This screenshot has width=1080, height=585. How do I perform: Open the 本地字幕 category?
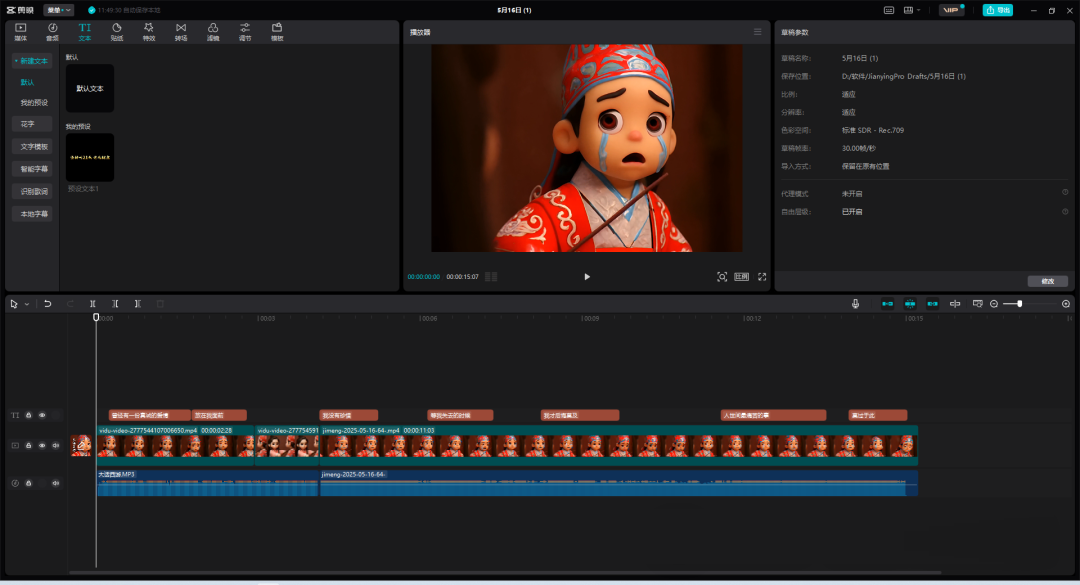[32, 214]
